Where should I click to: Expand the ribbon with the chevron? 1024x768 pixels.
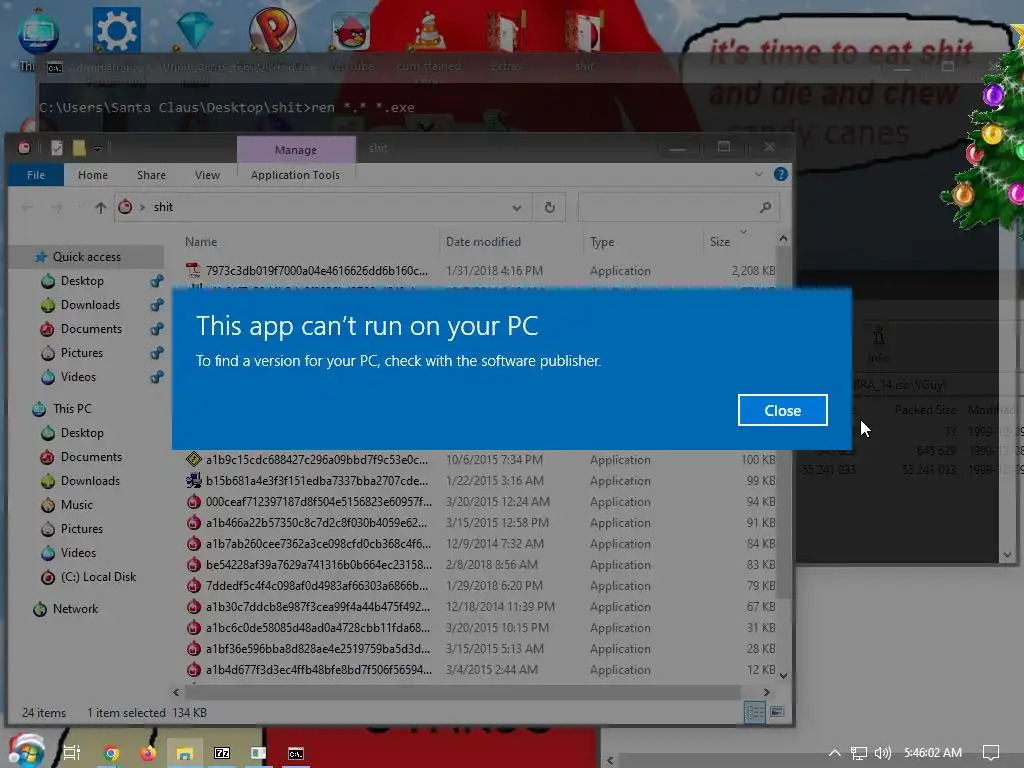758,174
